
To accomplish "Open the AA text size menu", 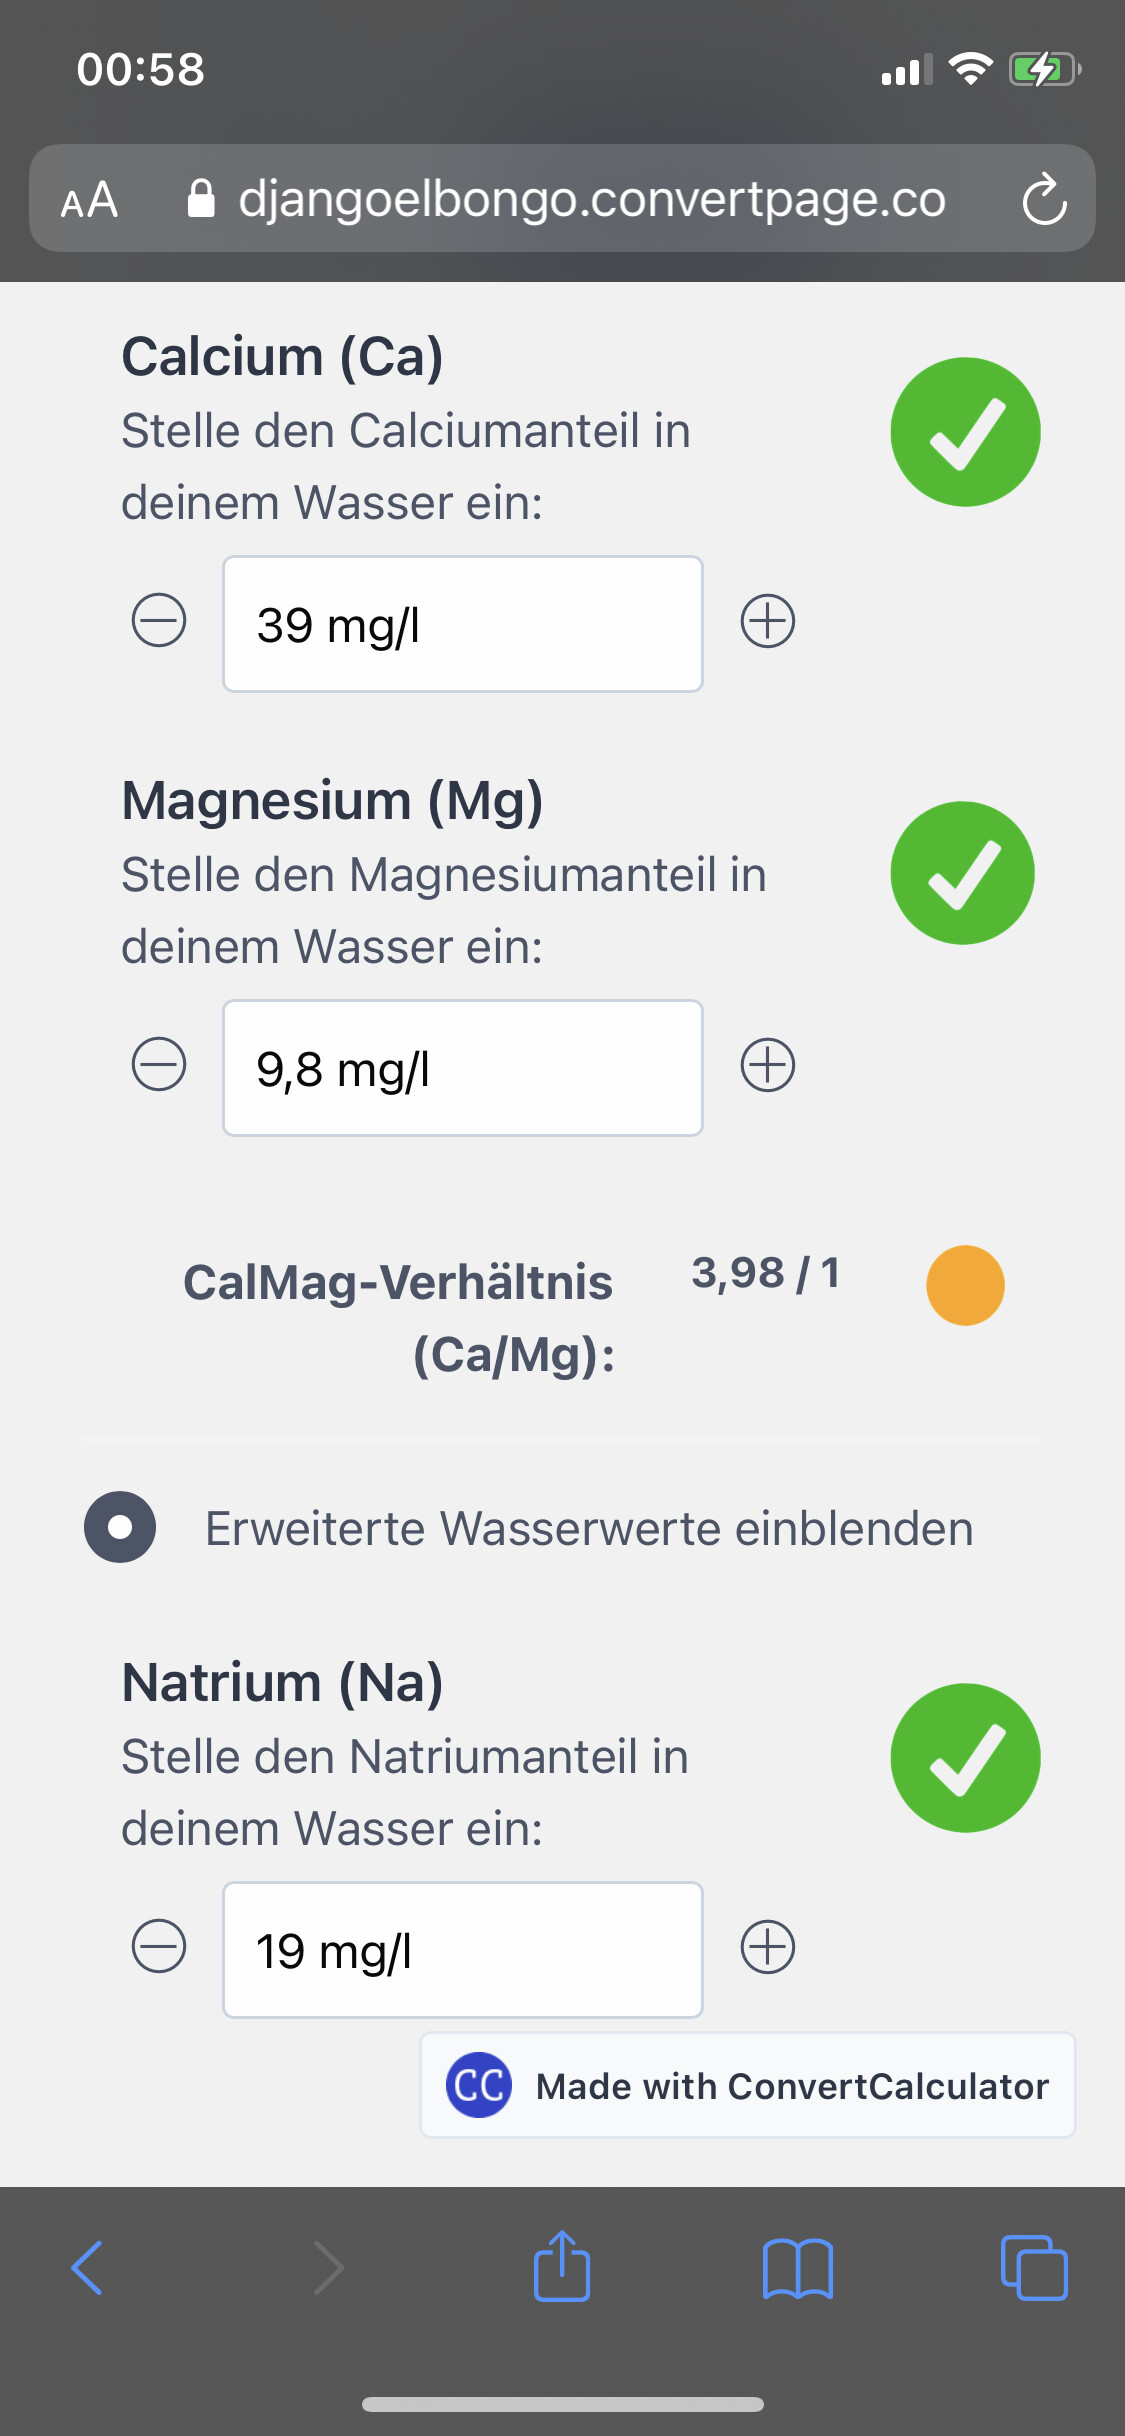I will 89,200.
